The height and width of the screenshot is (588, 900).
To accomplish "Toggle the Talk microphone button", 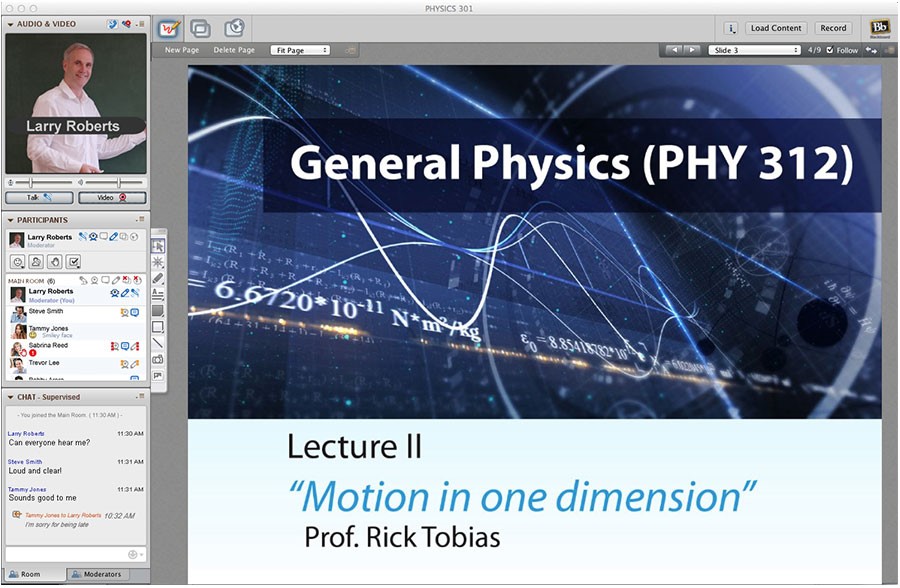I will click(x=39, y=198).
